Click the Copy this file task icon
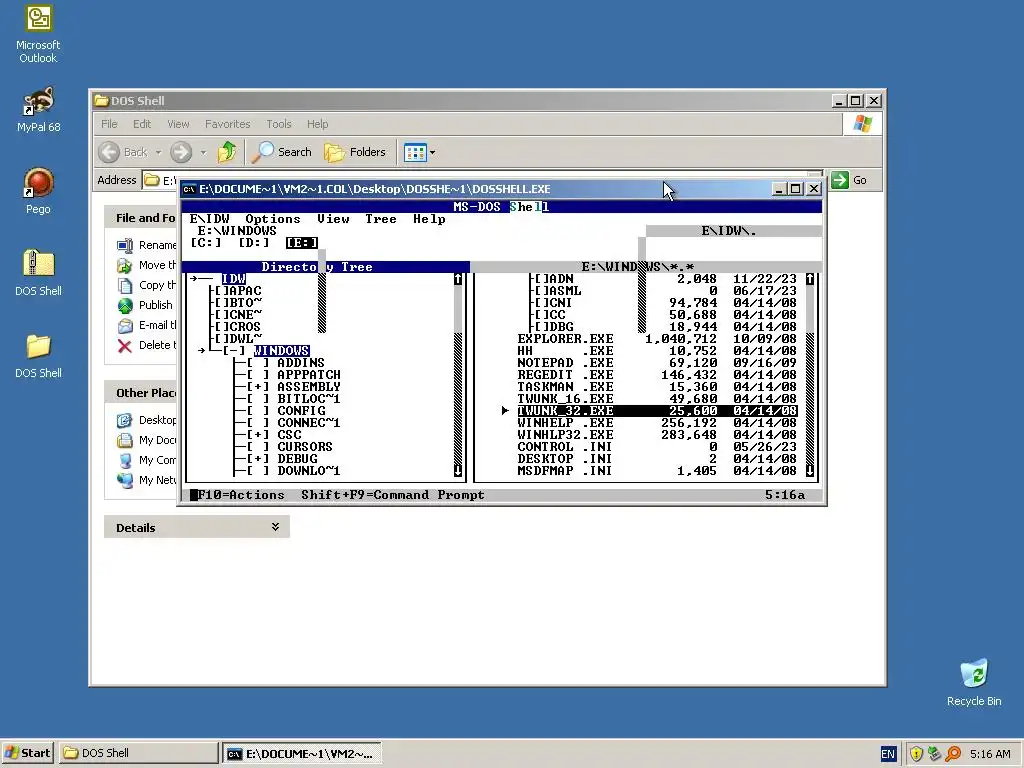 pyautogui.click(x=125, y=285)
